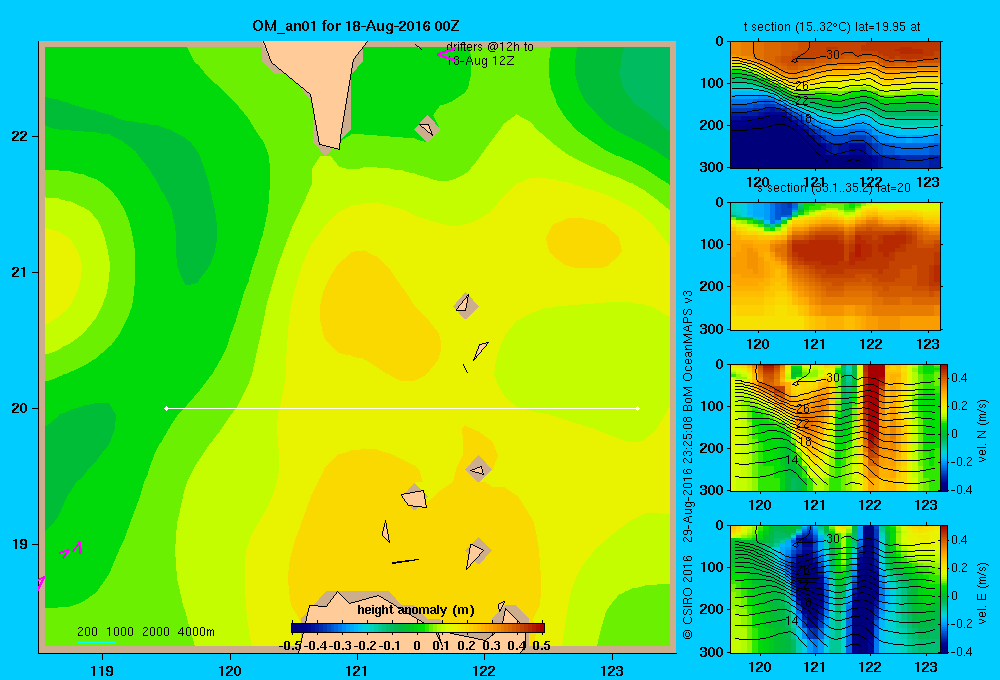The image size is (1000, 680).
Task: Click longitude label '119' on the map axis
Action: pyautogui.click(x=102, y=670)
